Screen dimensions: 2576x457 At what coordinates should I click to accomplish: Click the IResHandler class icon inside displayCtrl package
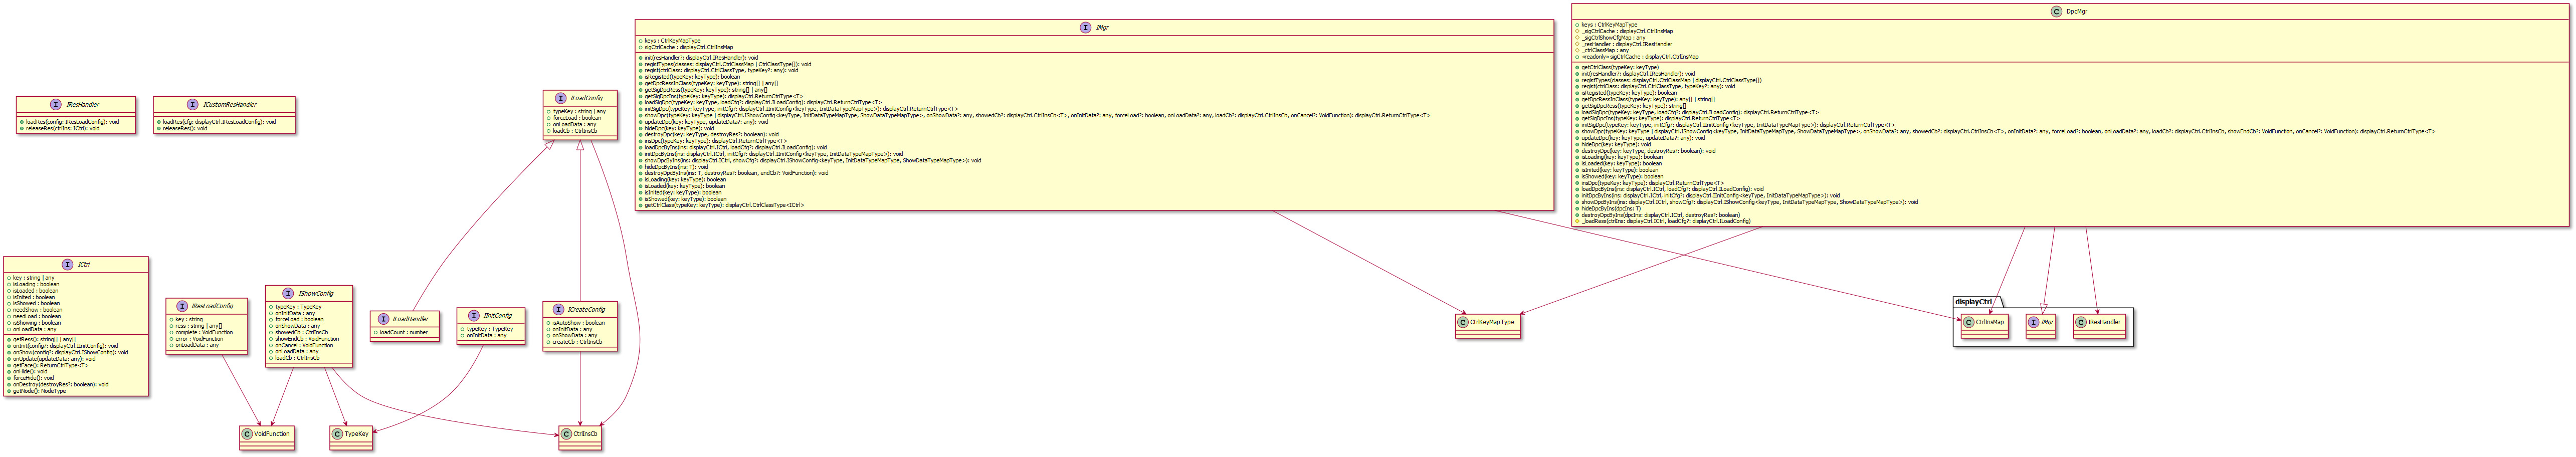coord(2080,322)
